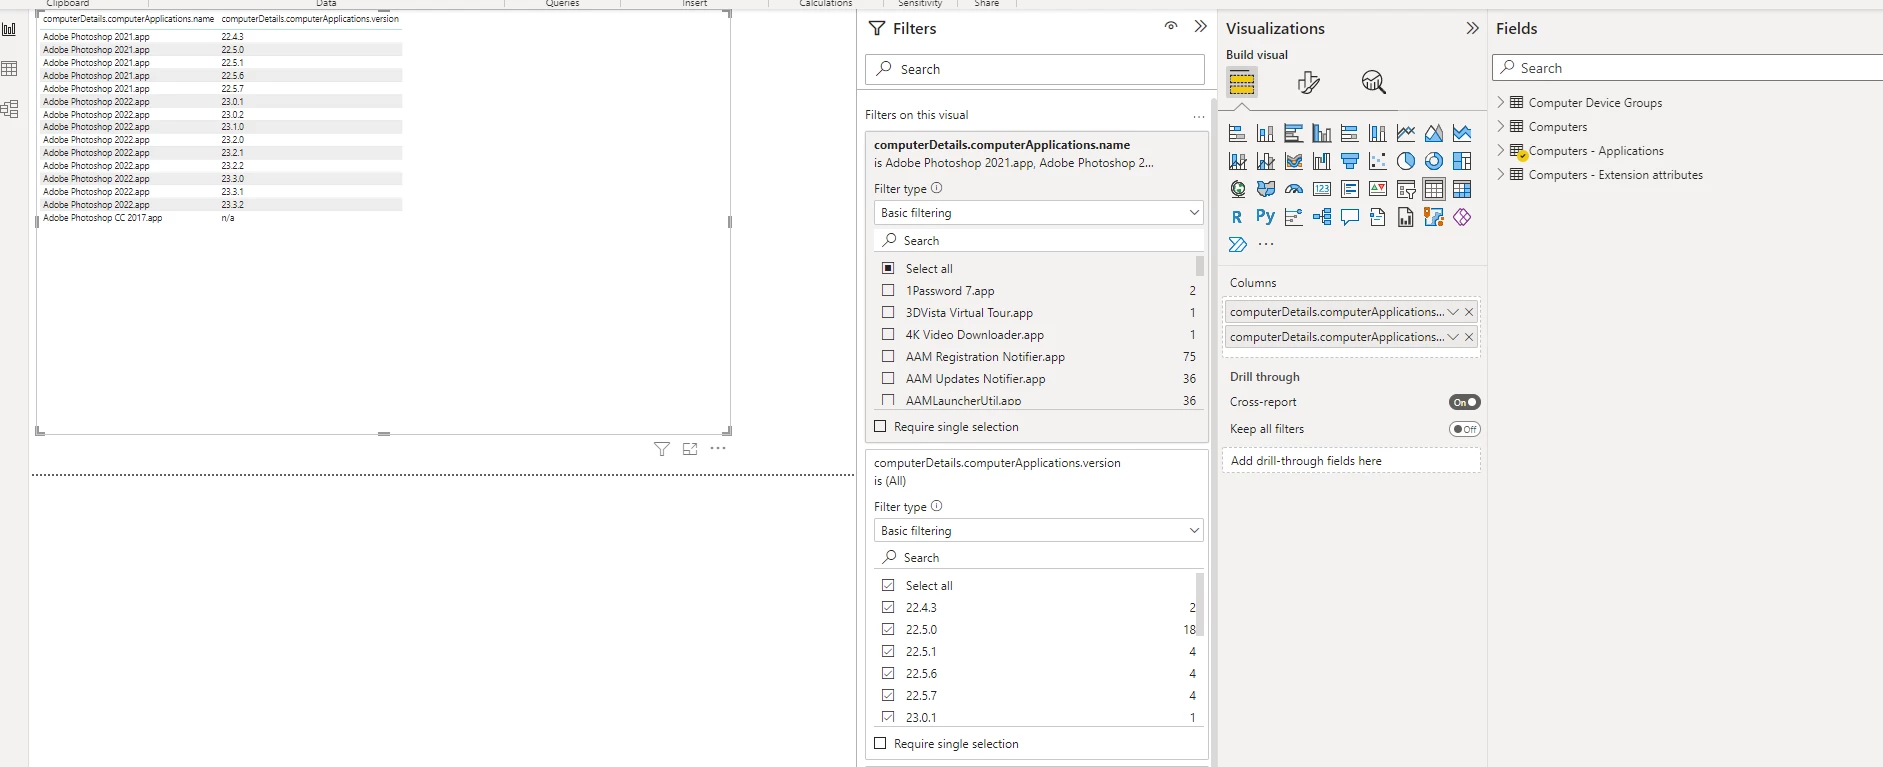Image resolution: width=1883 pixels, height=767 pixels.
Task: Insert a Python visual
Action: [x=1266, y=217]
